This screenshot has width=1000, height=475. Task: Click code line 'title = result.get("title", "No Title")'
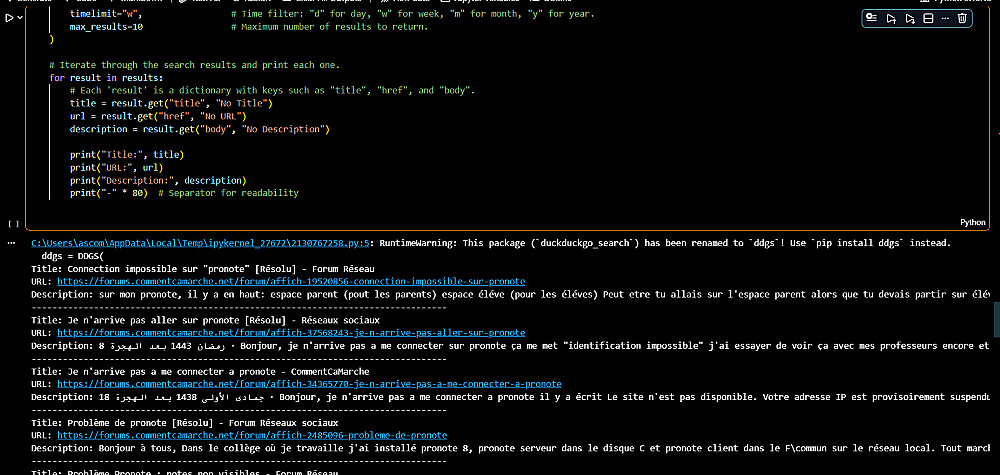pos(172,103)
